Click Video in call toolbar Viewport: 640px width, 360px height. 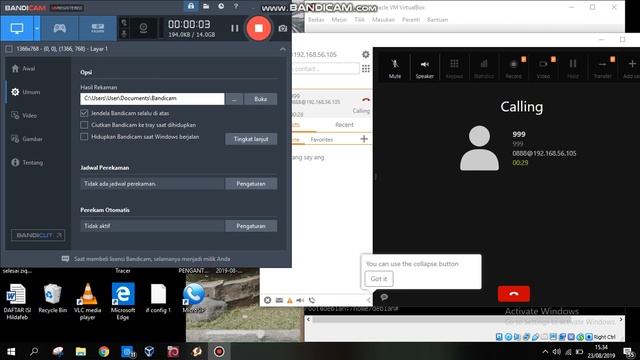(x=543, y=68)
